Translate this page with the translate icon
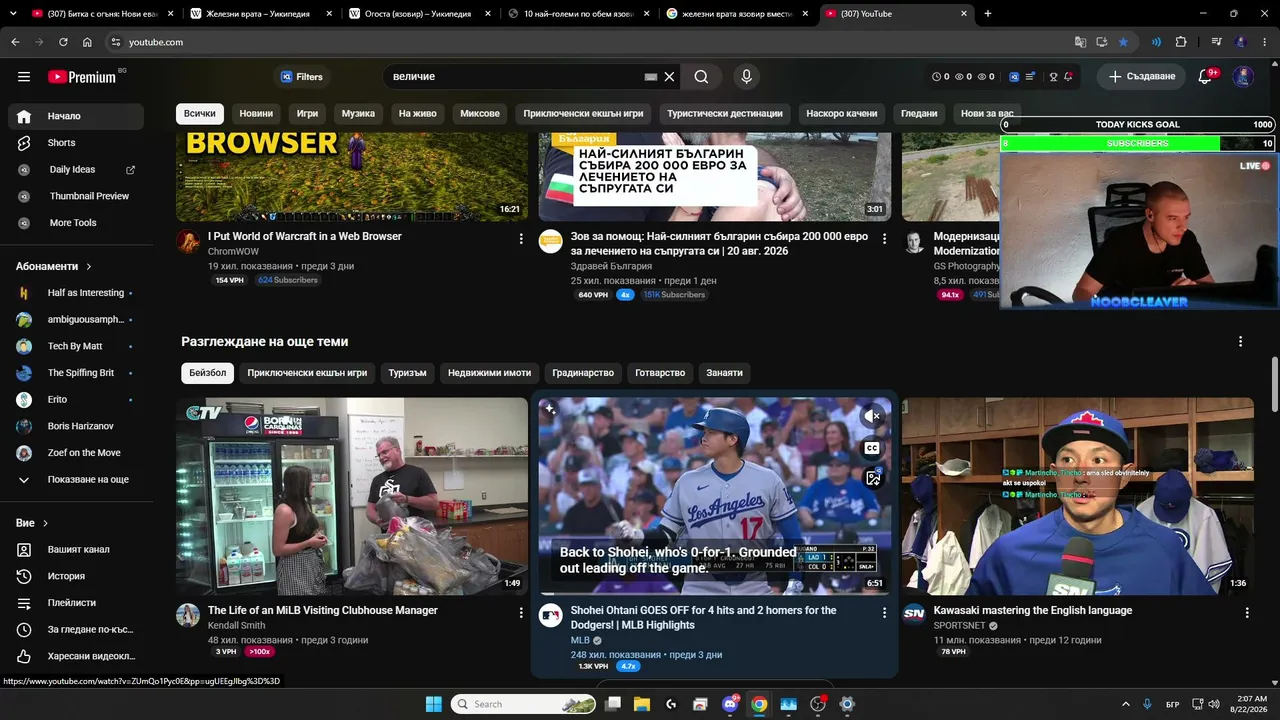Screen dimensions: 1280x720 pyautogui.click(x=1080, y=42)
